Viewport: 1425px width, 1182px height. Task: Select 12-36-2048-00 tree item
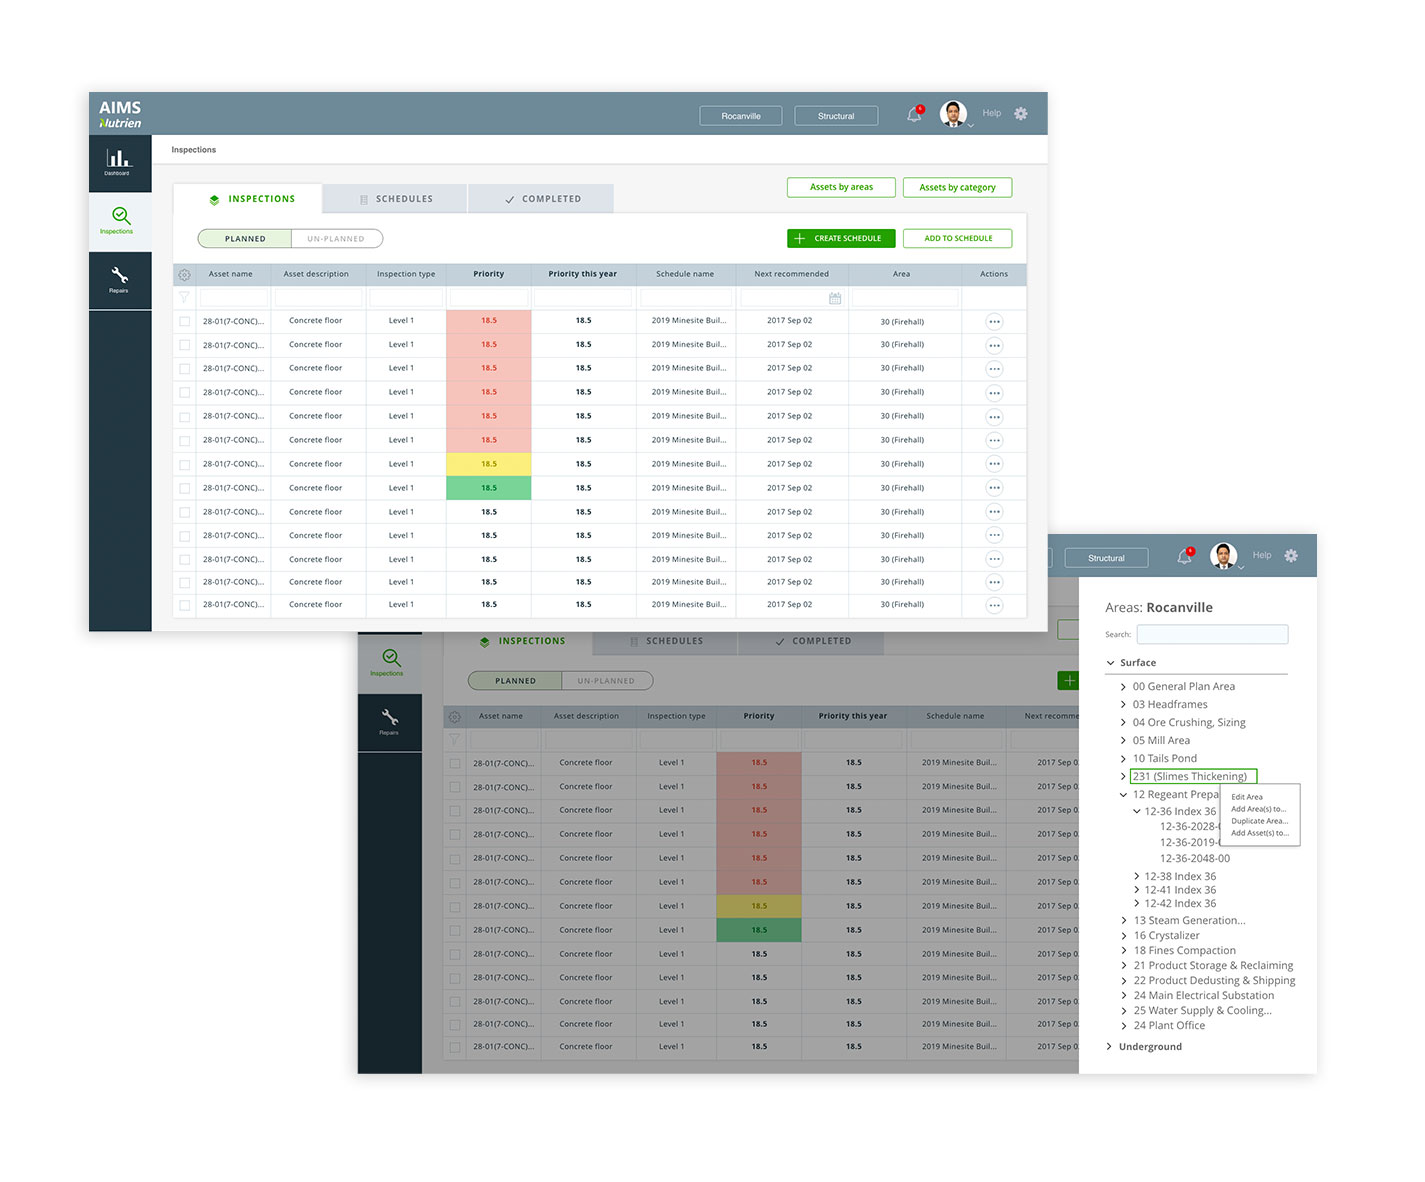coord(1195,858)
